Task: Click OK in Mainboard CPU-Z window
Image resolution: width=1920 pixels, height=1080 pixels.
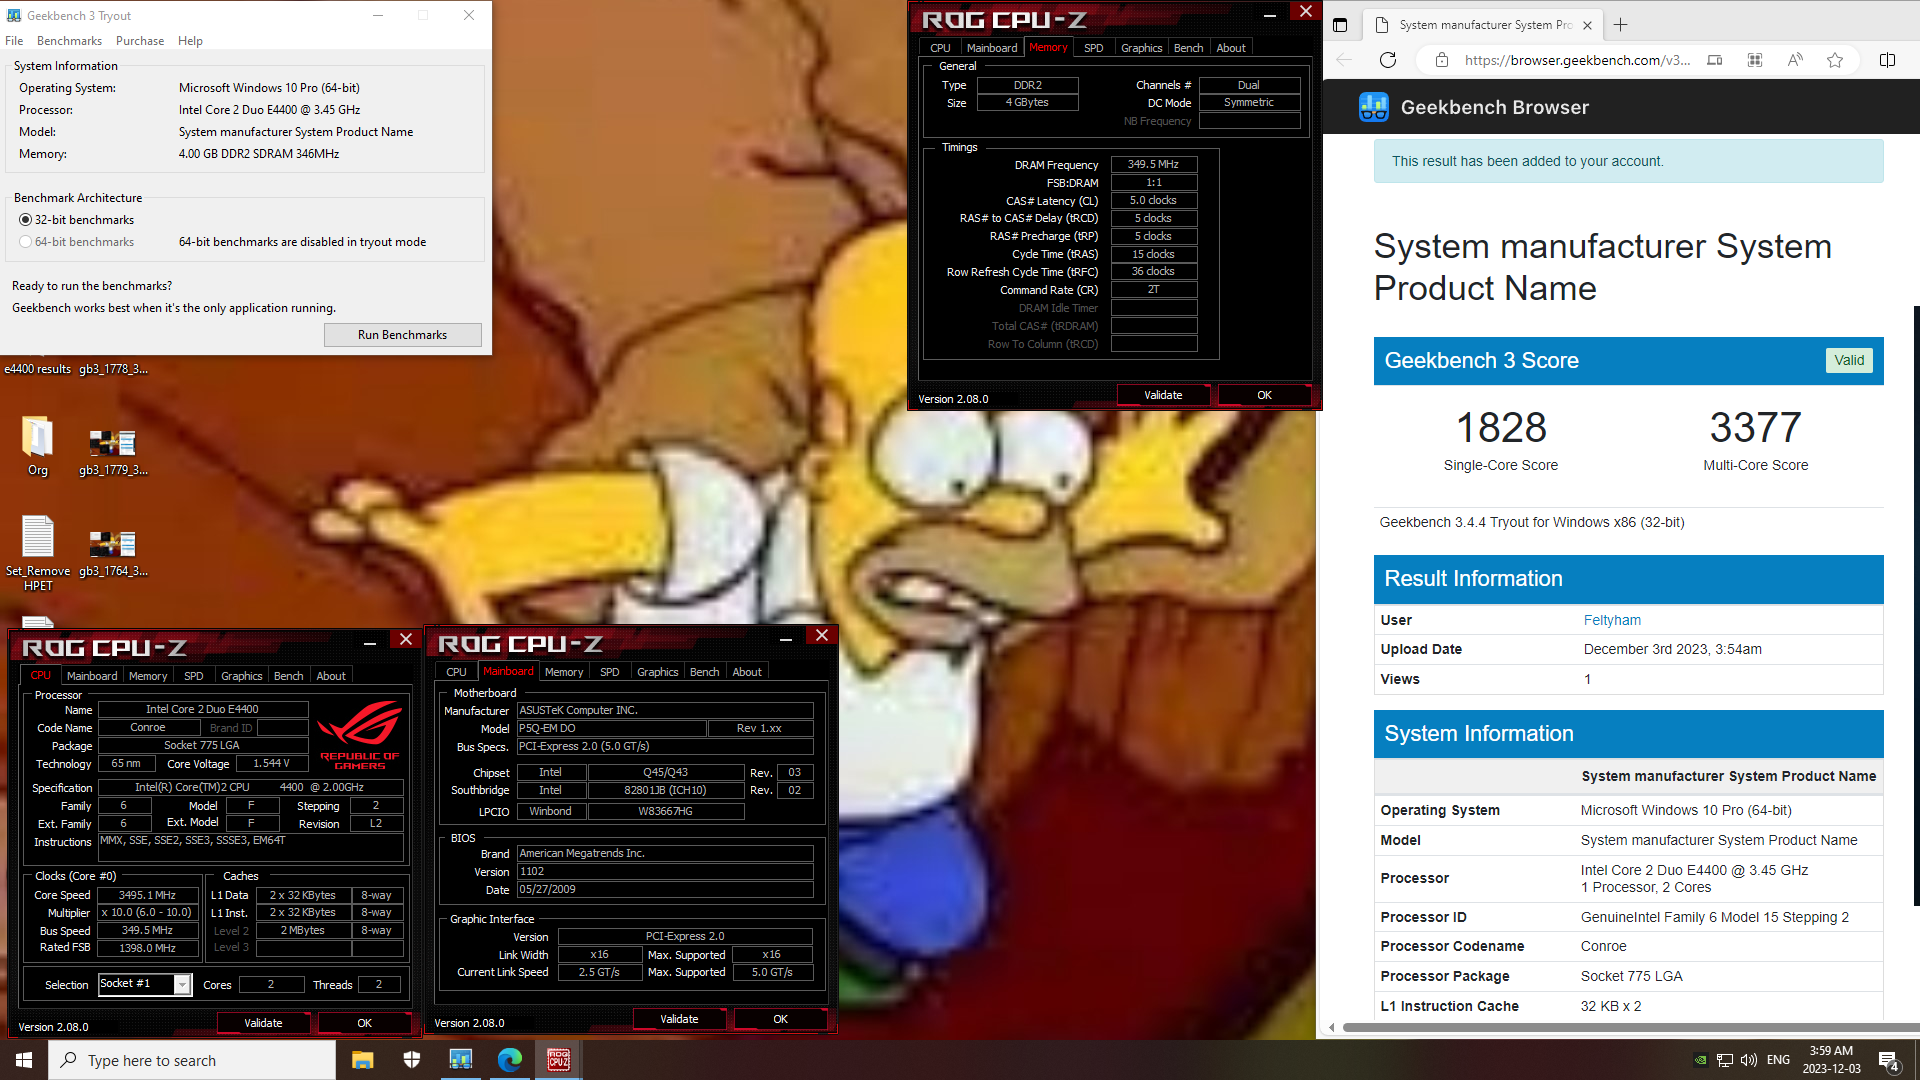Action: (780, 1019)
